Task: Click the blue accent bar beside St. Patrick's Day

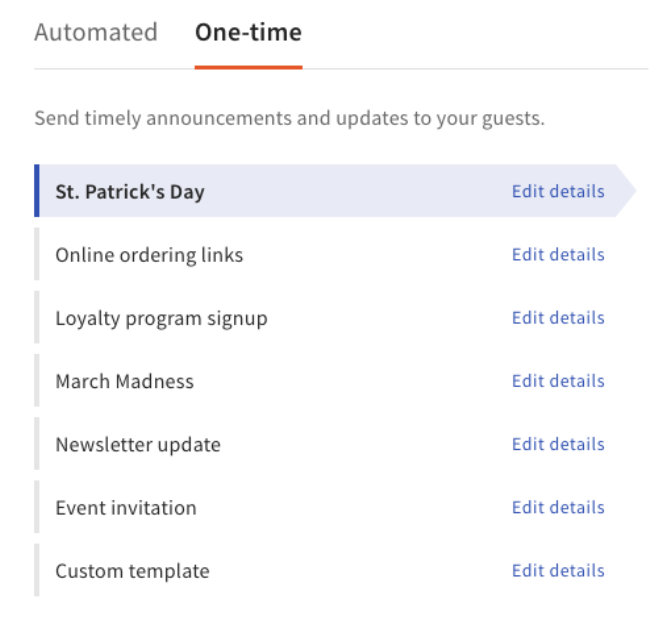Action: [37, 191]
